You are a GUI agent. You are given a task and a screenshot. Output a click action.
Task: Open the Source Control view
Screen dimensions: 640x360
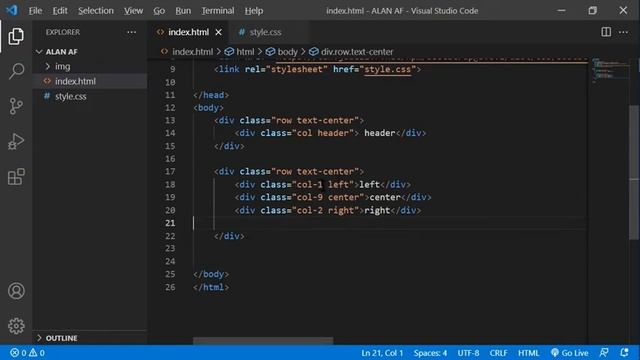click(x=16, y=106)
